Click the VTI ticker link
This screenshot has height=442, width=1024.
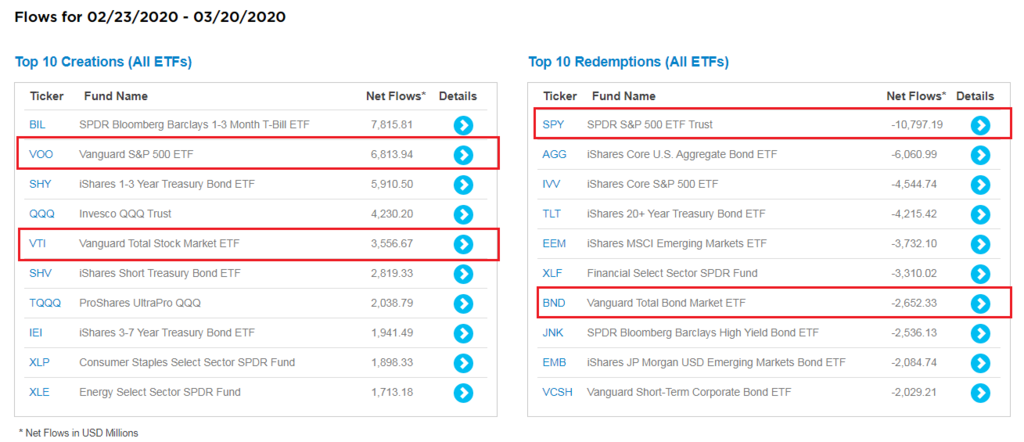[x=38, y=244]
